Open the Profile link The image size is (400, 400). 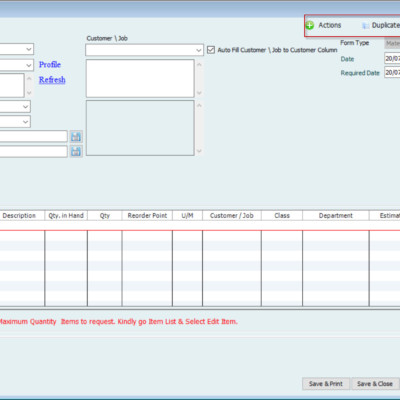coord(50,64)
